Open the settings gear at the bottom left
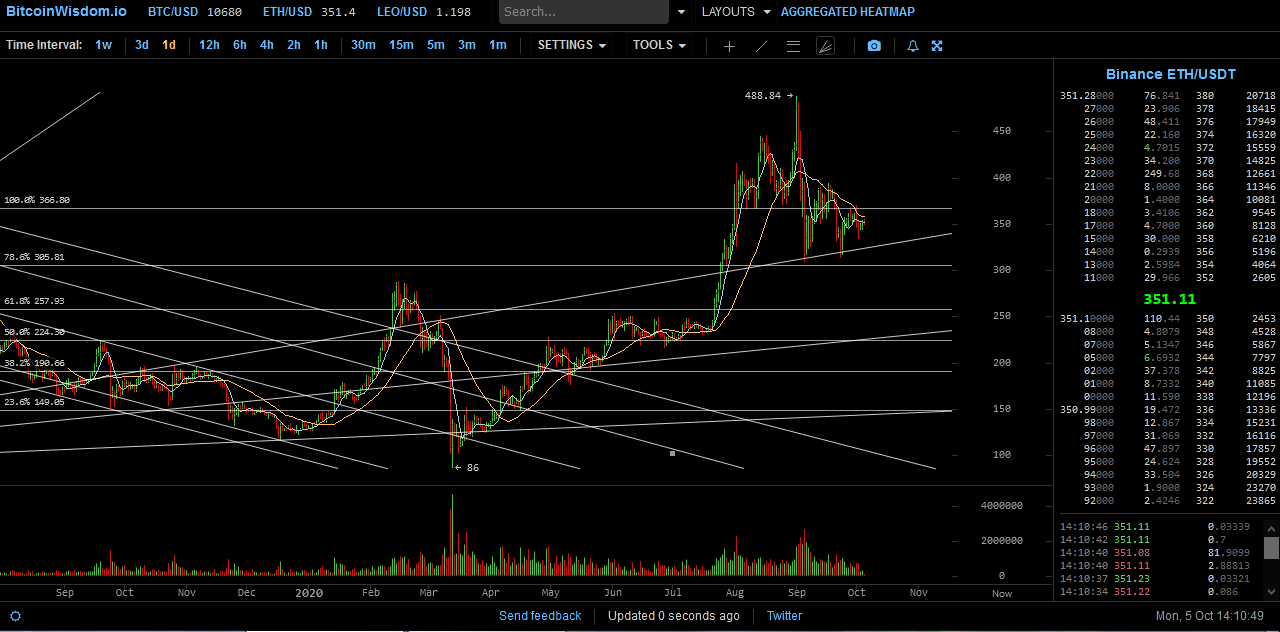The height and width of the screenshot is (632, 1280). click(15, 616)
